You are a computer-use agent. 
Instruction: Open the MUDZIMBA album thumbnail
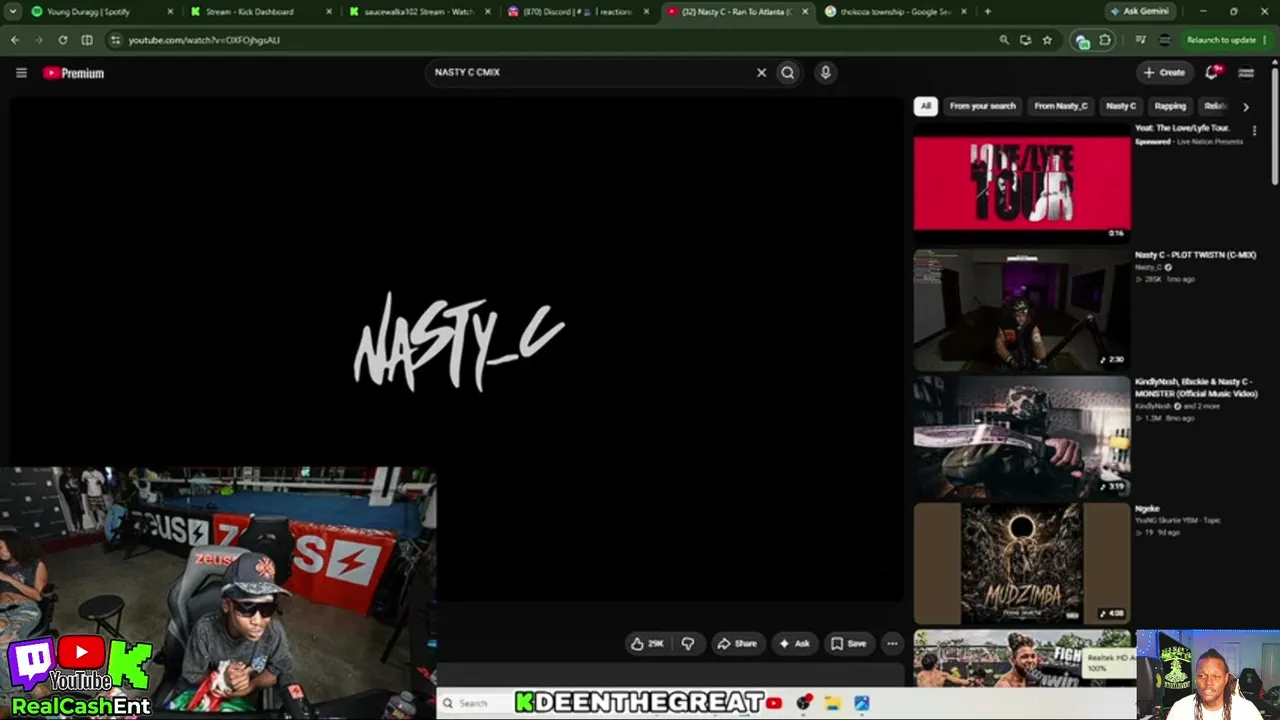1022,564
